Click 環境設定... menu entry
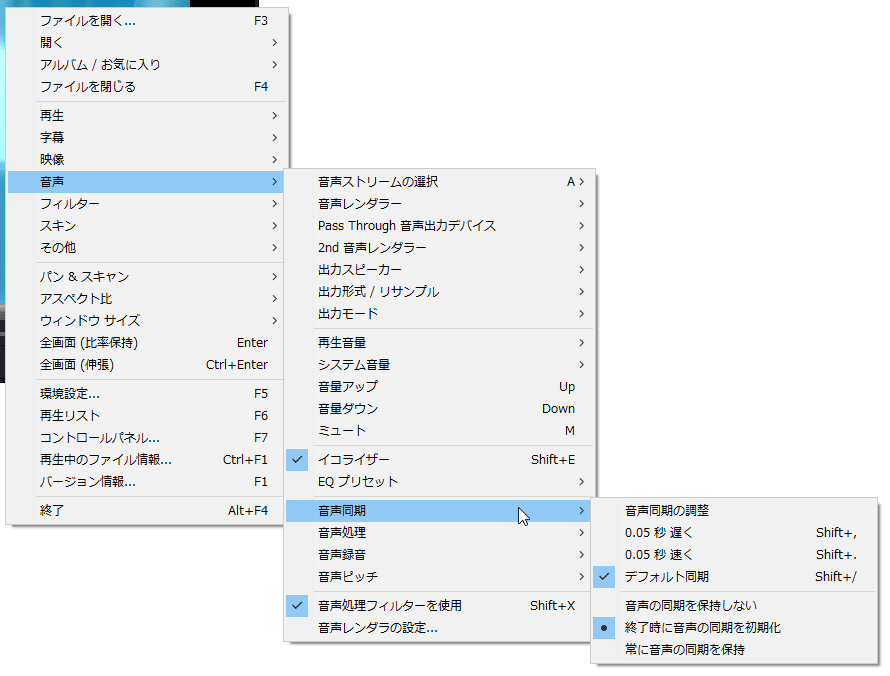This screenshot has width=890, height=676. [x=70, y=394]
